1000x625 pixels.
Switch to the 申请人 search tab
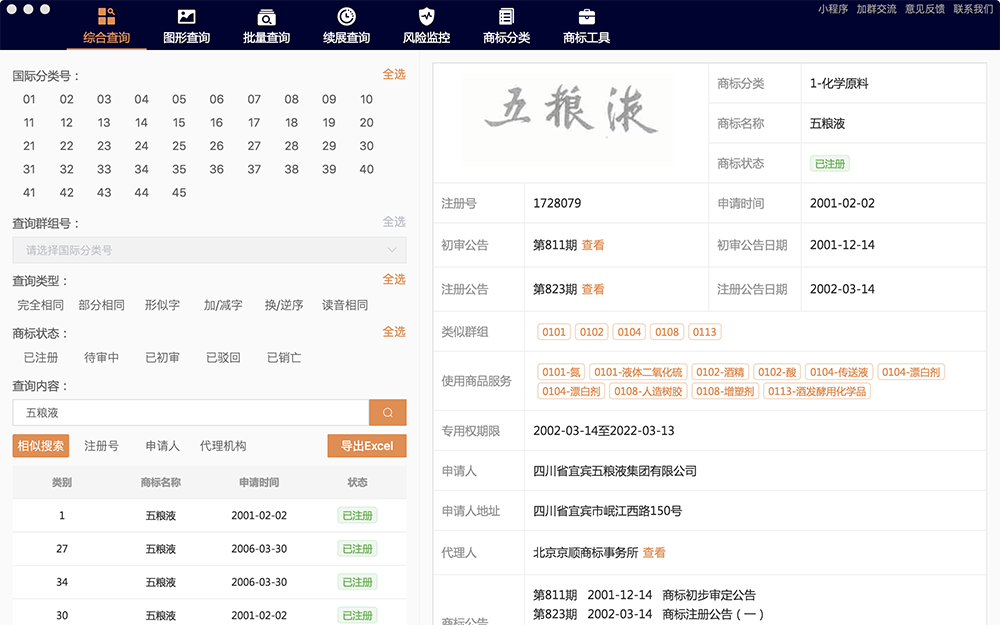point(162,446)
